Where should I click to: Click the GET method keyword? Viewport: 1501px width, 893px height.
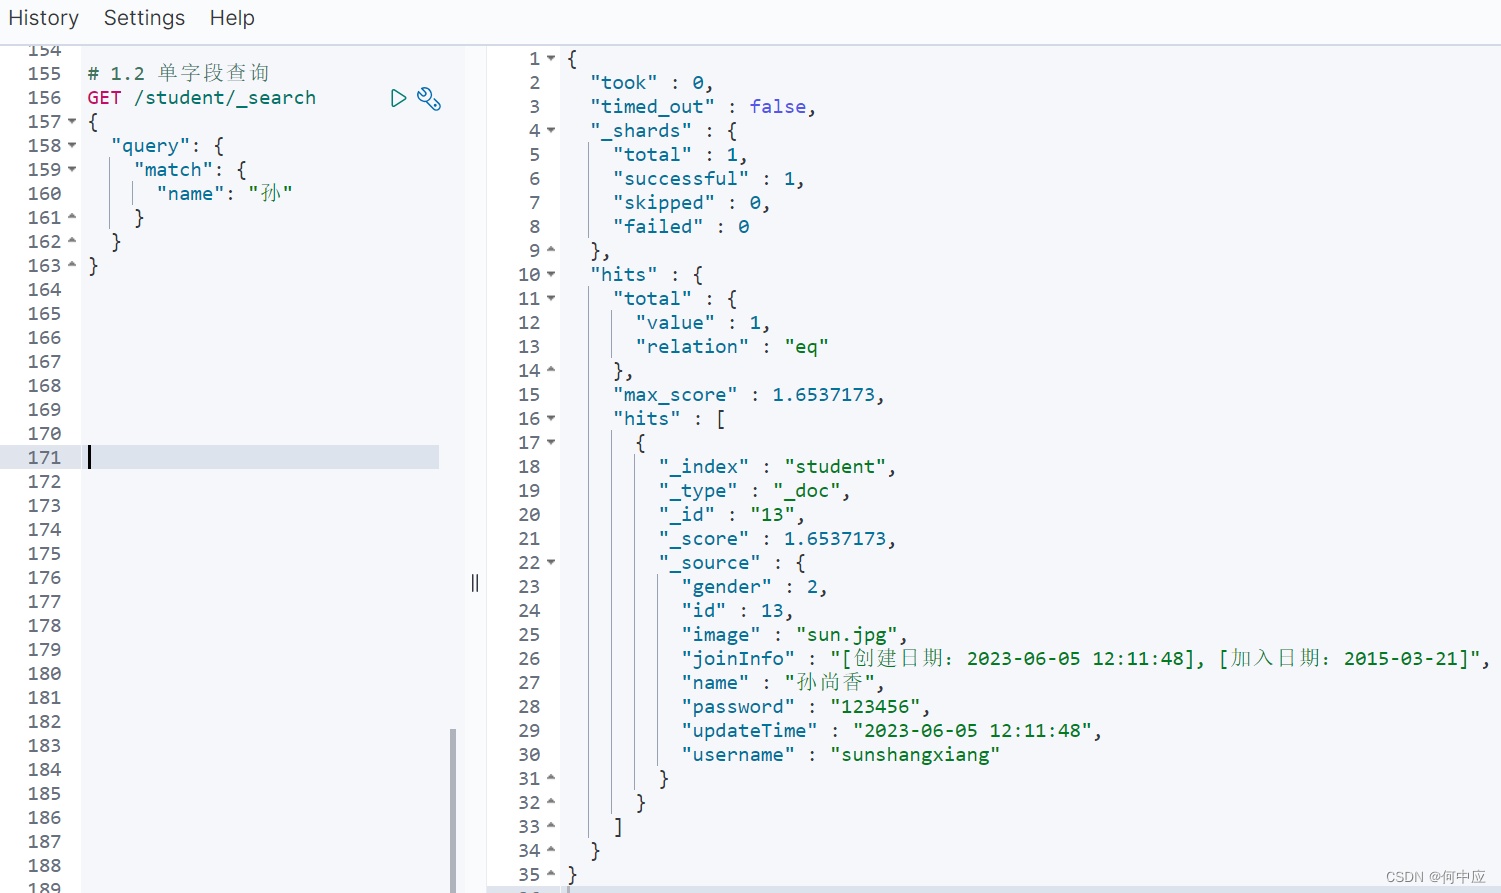tap(104, 98)
